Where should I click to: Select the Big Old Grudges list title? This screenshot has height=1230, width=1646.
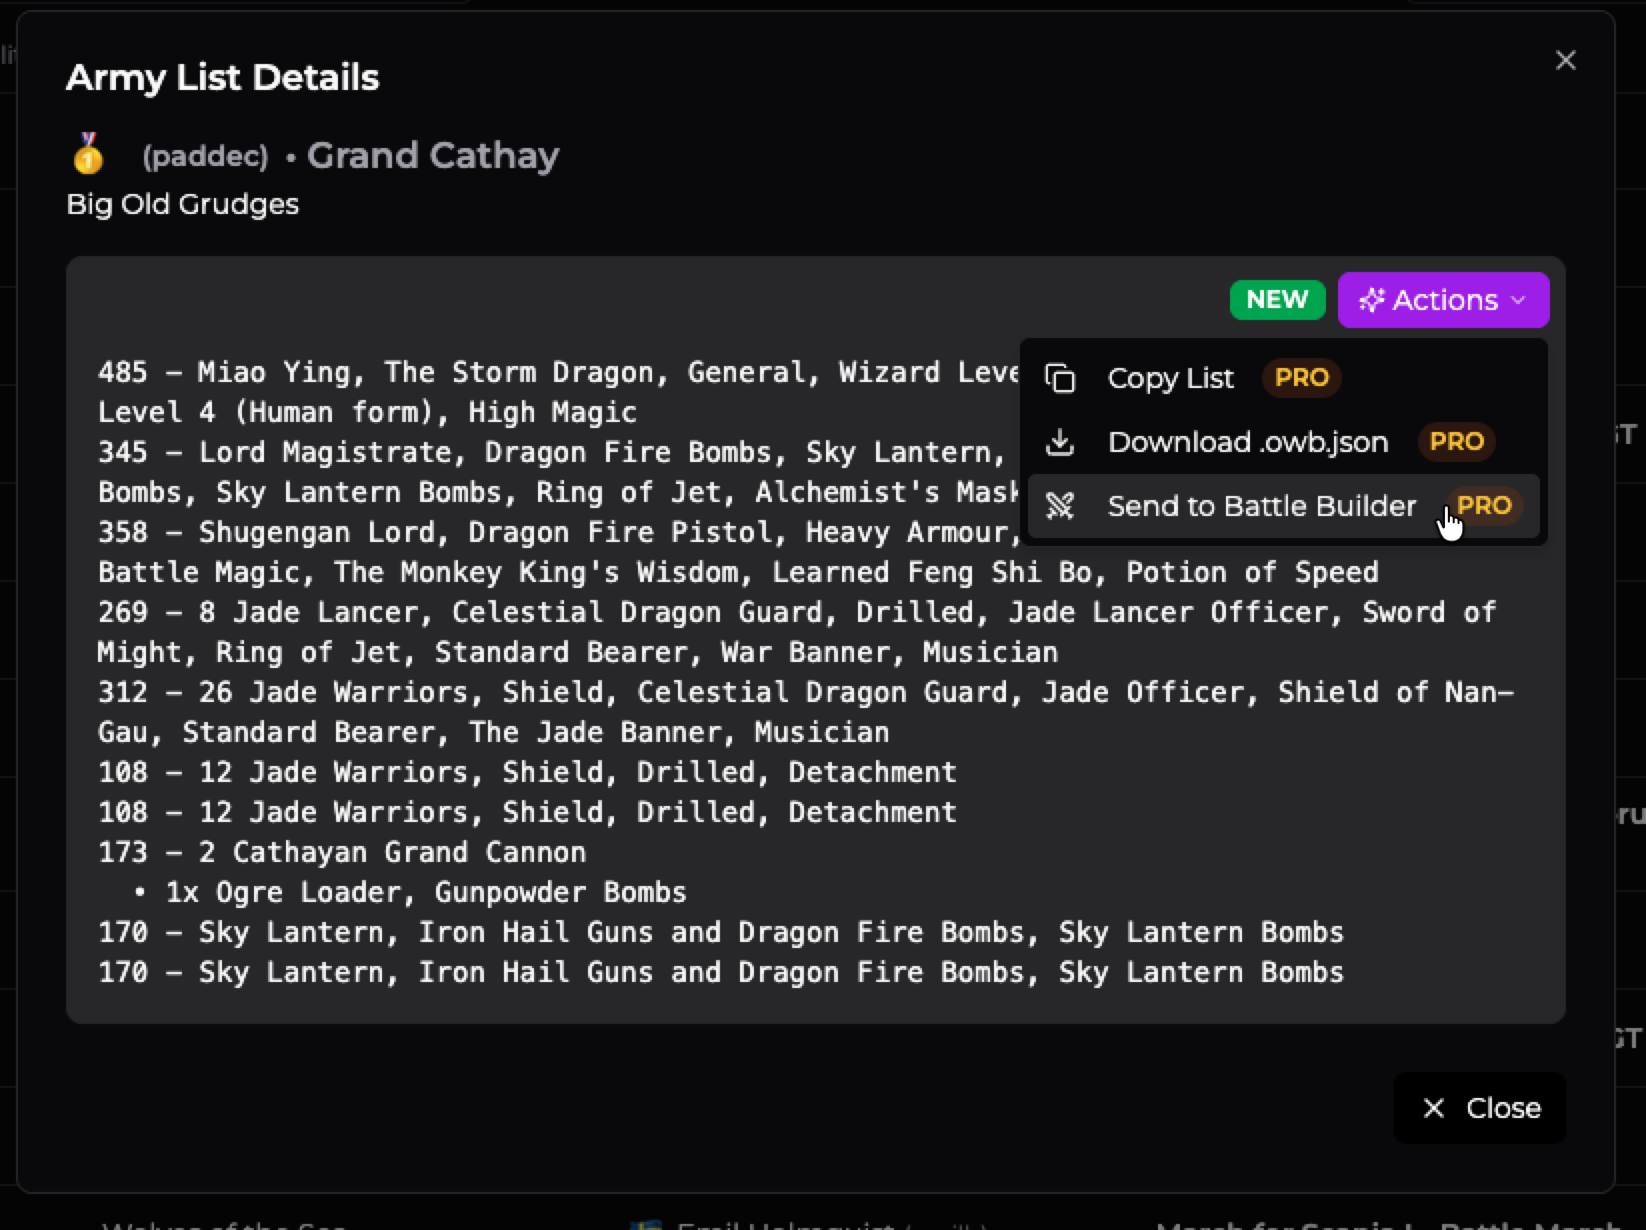pos(182,204)
